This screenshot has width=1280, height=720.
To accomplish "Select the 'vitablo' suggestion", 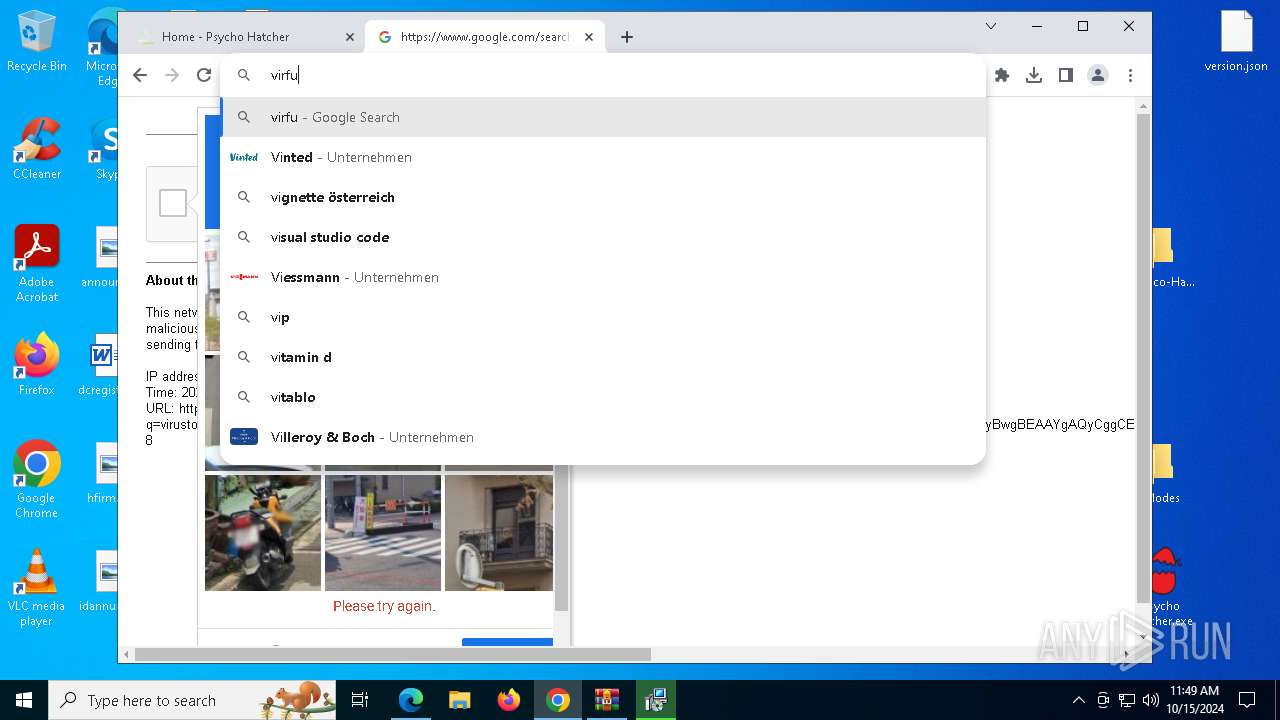I will (x=603, y=397).
